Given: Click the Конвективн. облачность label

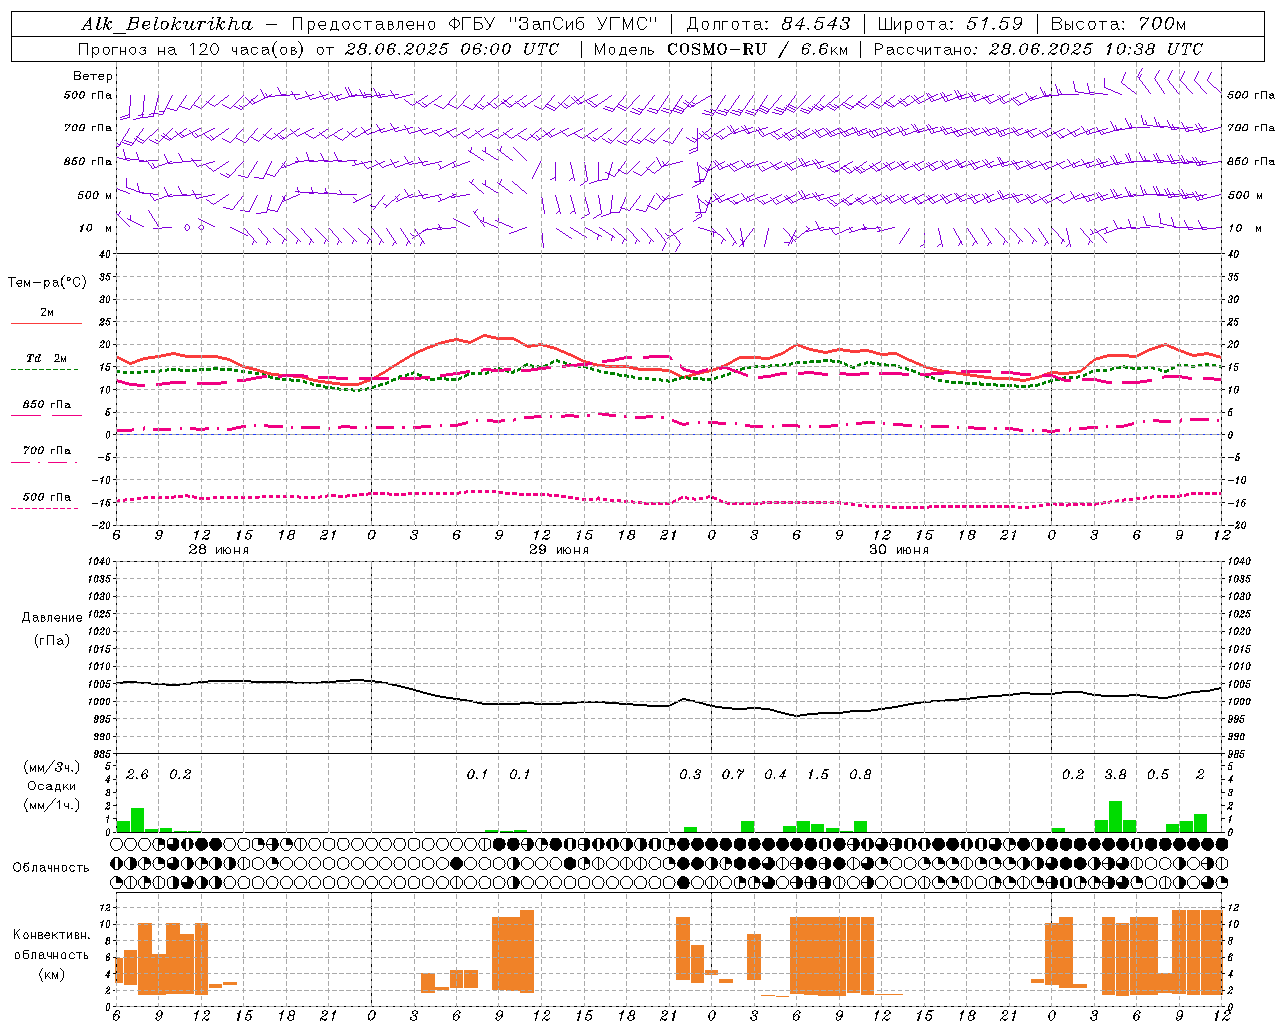Looking at the screenshot, I should click(x=51, y=945).
